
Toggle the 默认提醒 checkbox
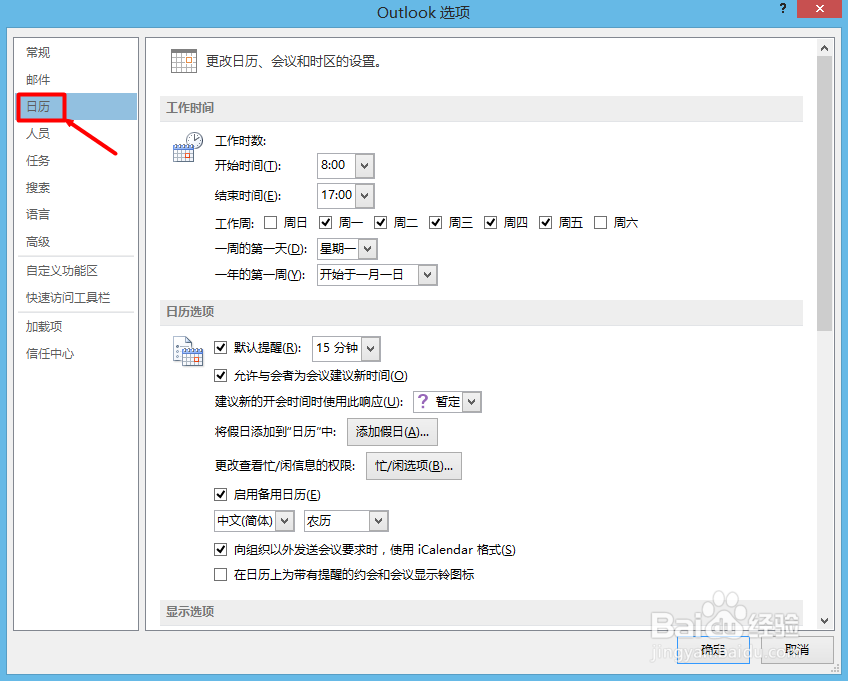221,347
